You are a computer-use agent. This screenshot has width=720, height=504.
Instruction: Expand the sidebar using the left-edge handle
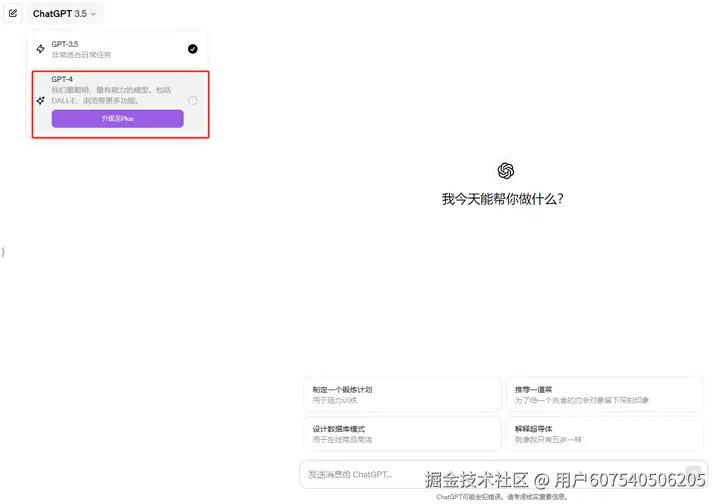coord(3,252)
